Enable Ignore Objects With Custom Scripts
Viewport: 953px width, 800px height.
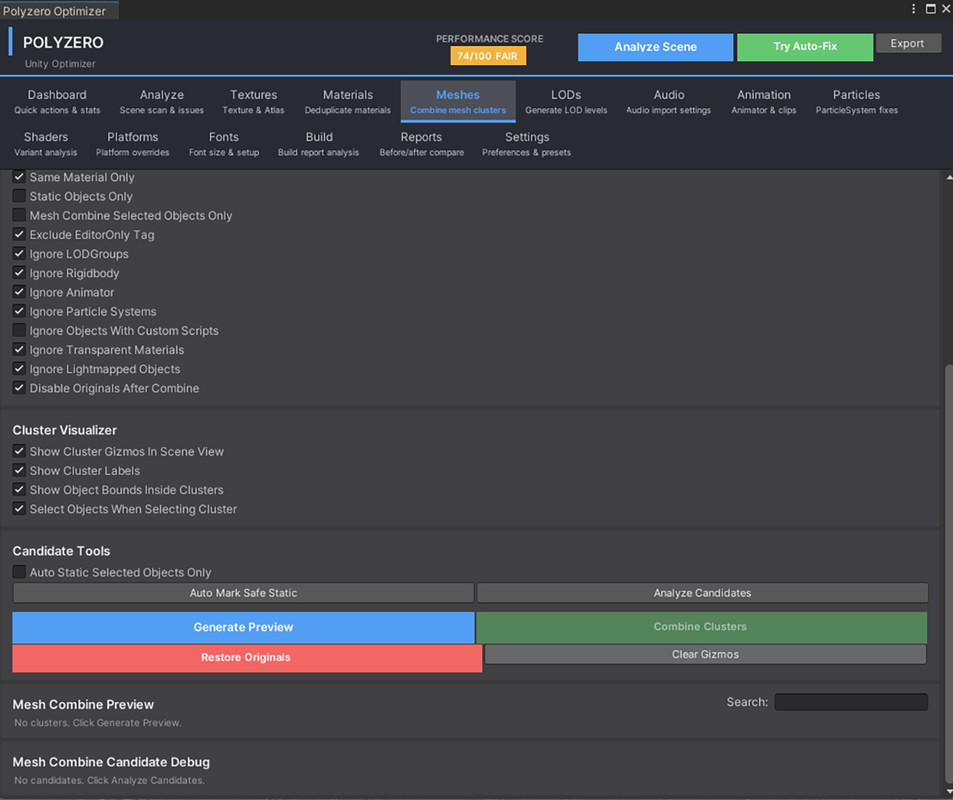tap(19, 330)
